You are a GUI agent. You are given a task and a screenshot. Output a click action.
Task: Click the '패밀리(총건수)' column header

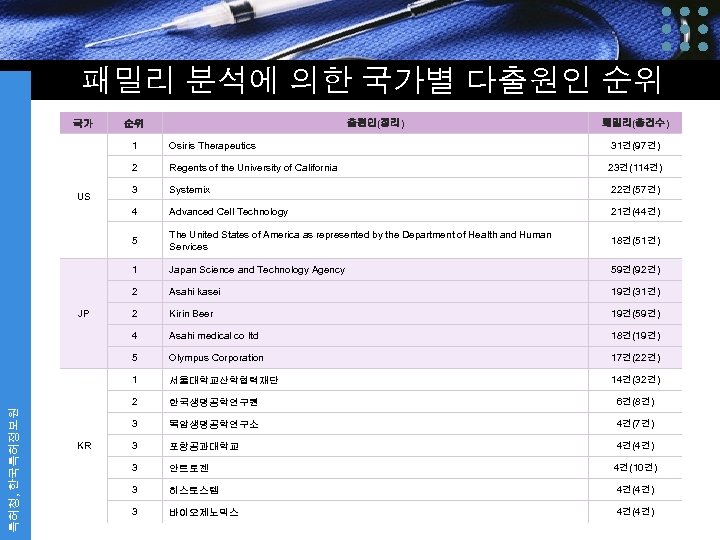(636, 123)
